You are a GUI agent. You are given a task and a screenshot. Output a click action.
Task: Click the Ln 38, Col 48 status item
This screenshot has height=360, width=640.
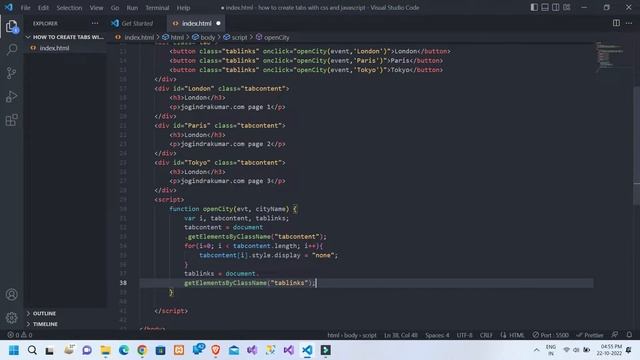(x=400, y=335)
